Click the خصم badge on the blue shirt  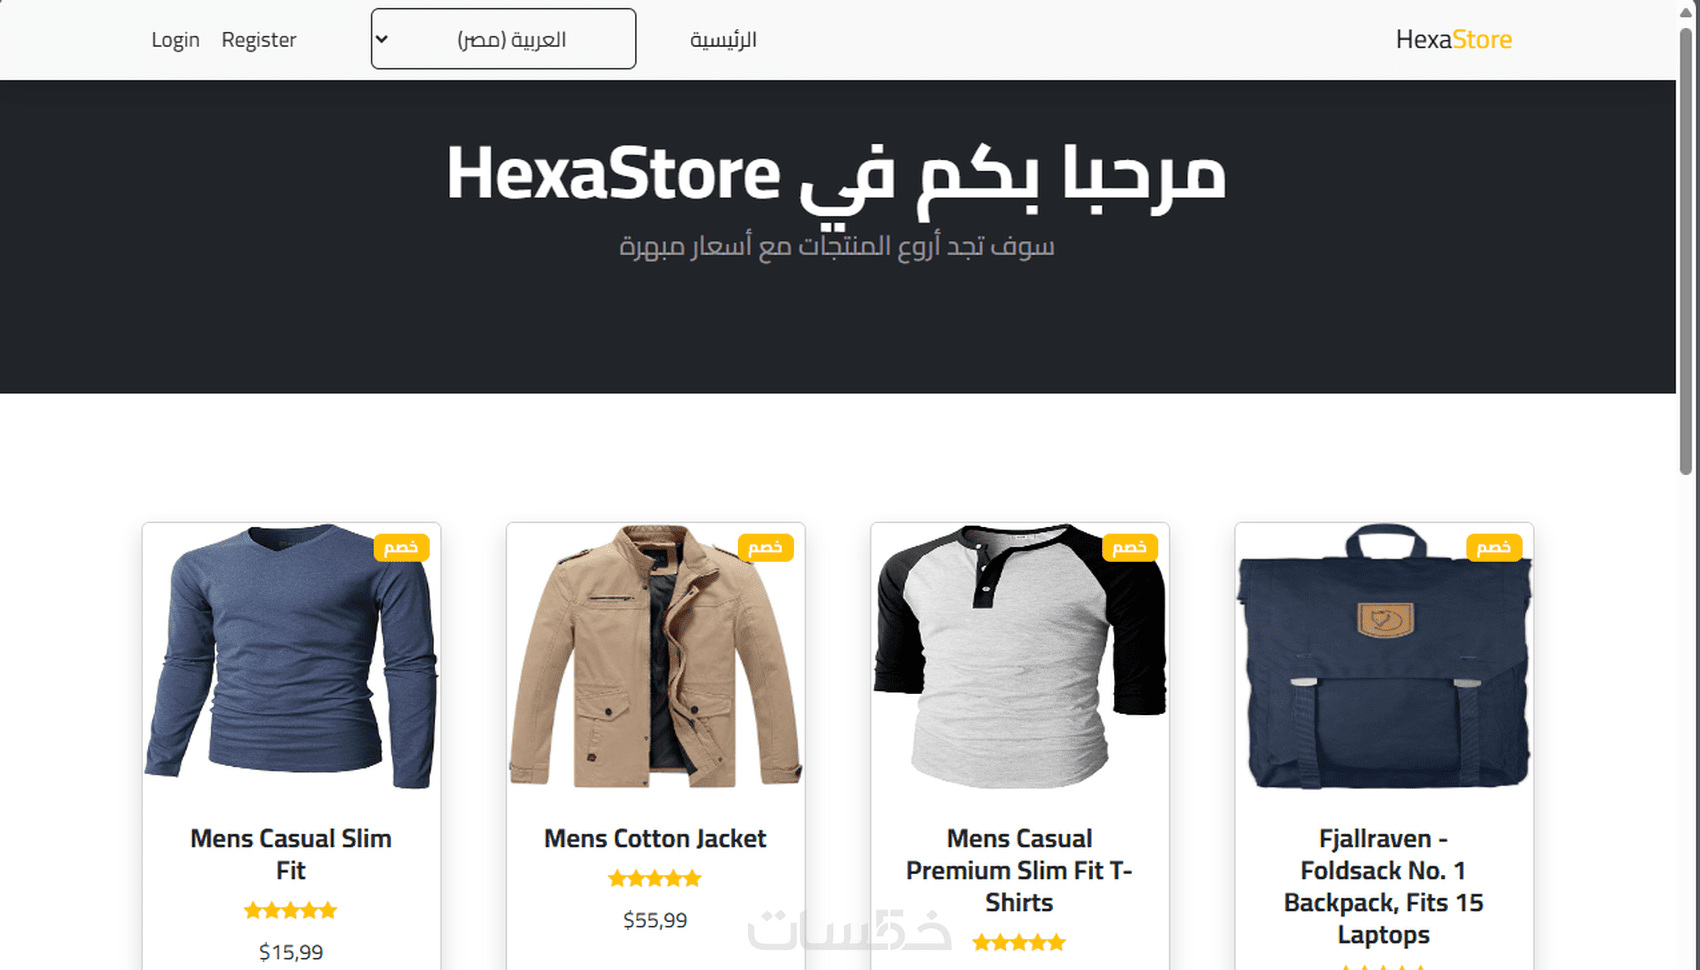pos(401,547)
